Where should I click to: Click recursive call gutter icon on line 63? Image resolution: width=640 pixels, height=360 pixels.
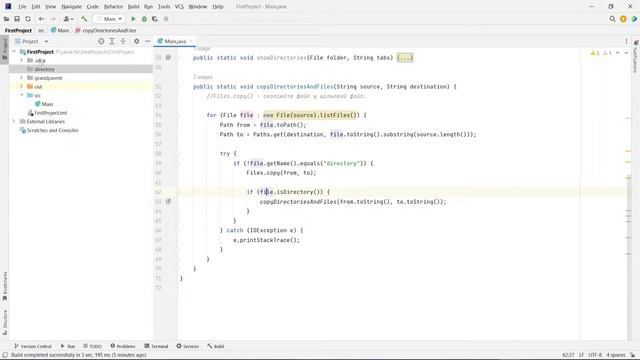click(x=168, y=201)
